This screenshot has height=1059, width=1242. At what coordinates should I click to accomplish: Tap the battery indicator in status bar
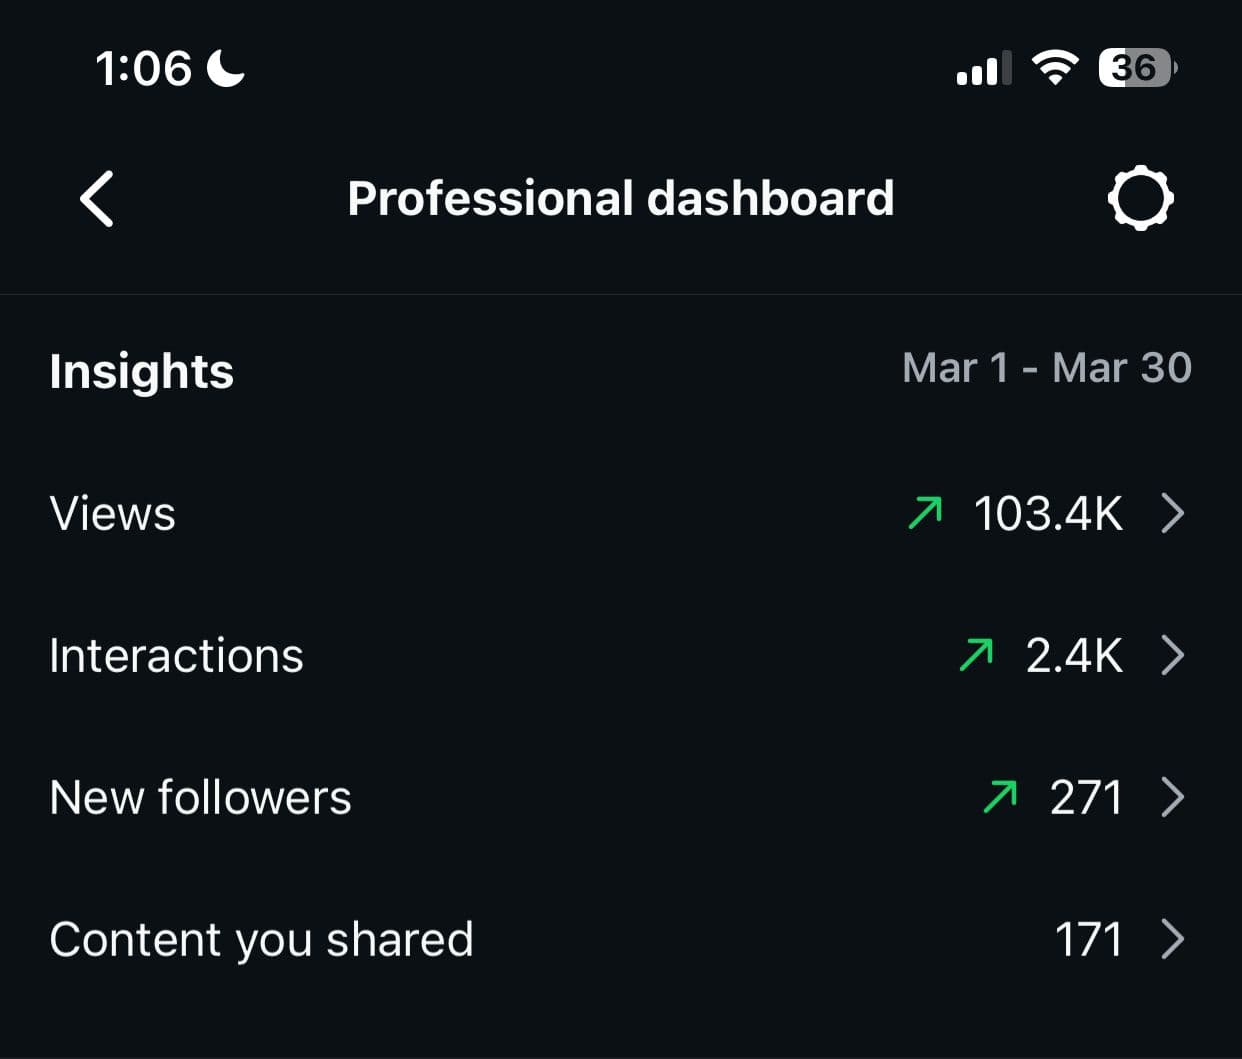1137,68
